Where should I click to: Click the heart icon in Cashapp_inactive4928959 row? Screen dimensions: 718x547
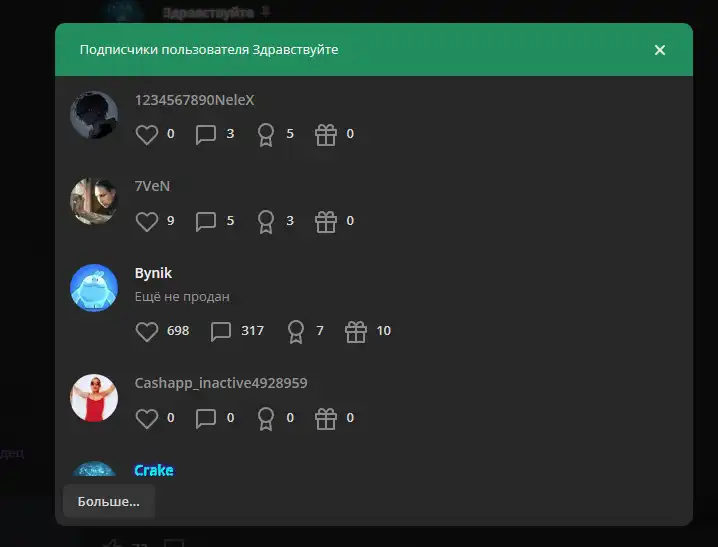coord(147,418)
